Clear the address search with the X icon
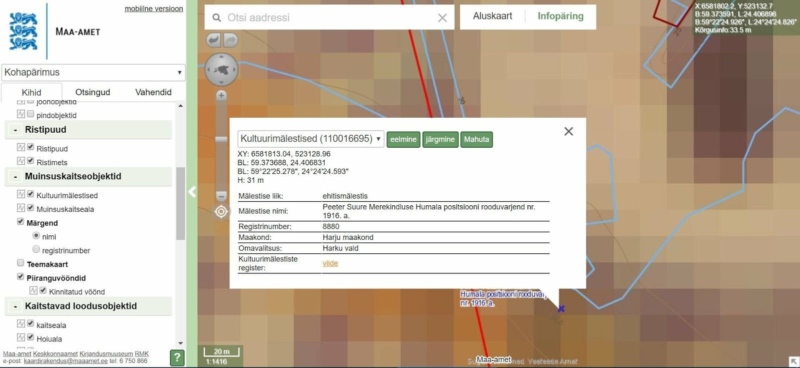 (x=442, y=18)
